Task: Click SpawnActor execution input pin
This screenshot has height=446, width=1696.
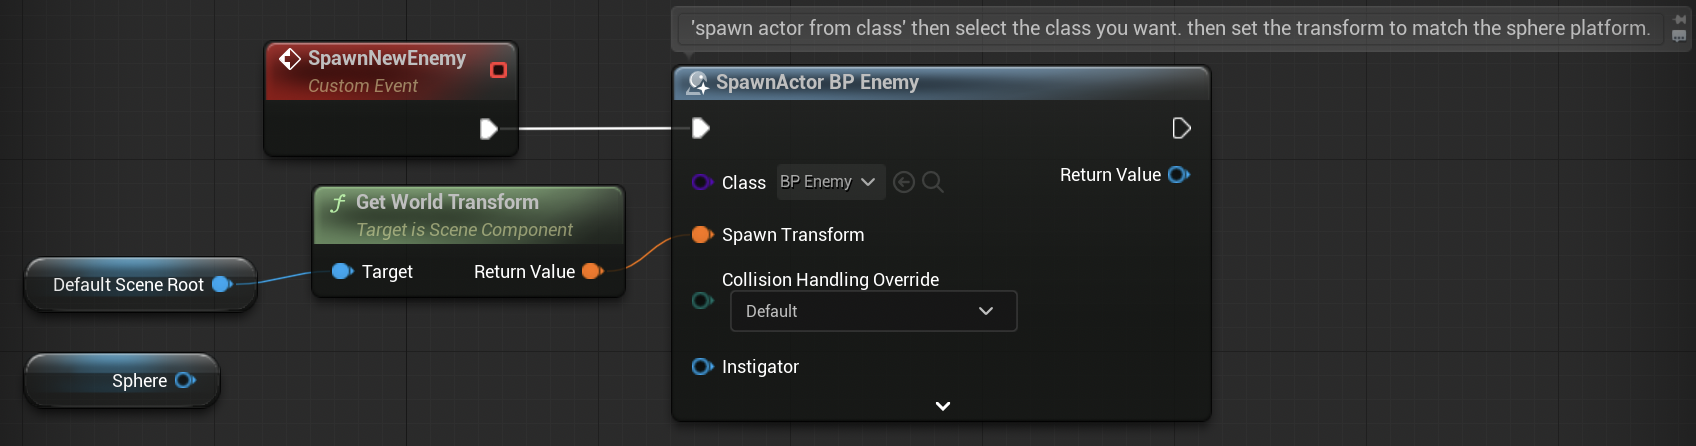Action: (701, 128)
